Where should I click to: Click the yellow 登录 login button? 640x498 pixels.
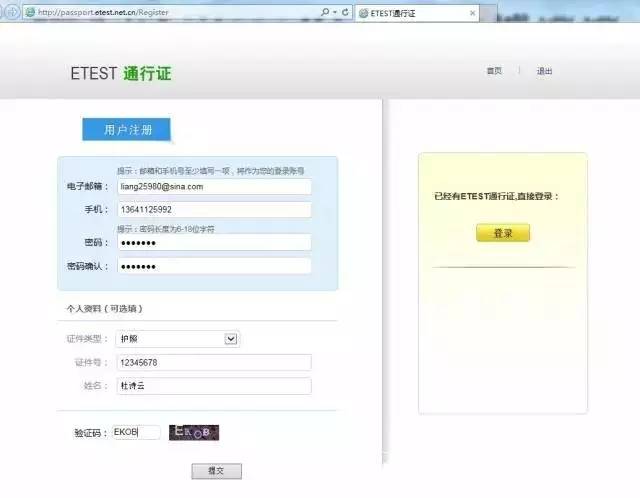[x=503, y=233]
